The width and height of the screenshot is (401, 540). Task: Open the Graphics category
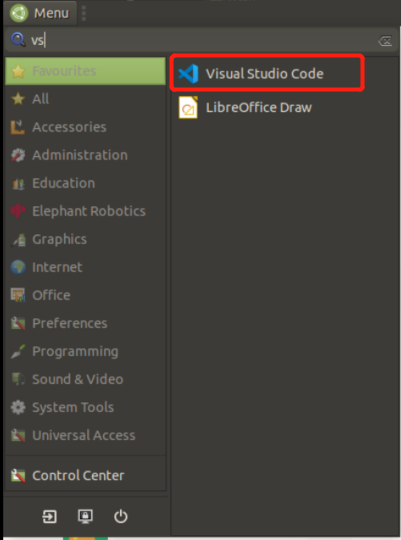(x=85, y=239)
